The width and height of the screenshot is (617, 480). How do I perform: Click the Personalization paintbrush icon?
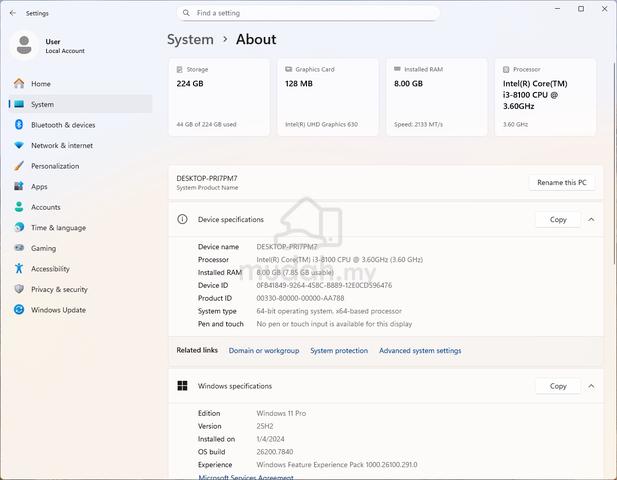tap(19, 166)
